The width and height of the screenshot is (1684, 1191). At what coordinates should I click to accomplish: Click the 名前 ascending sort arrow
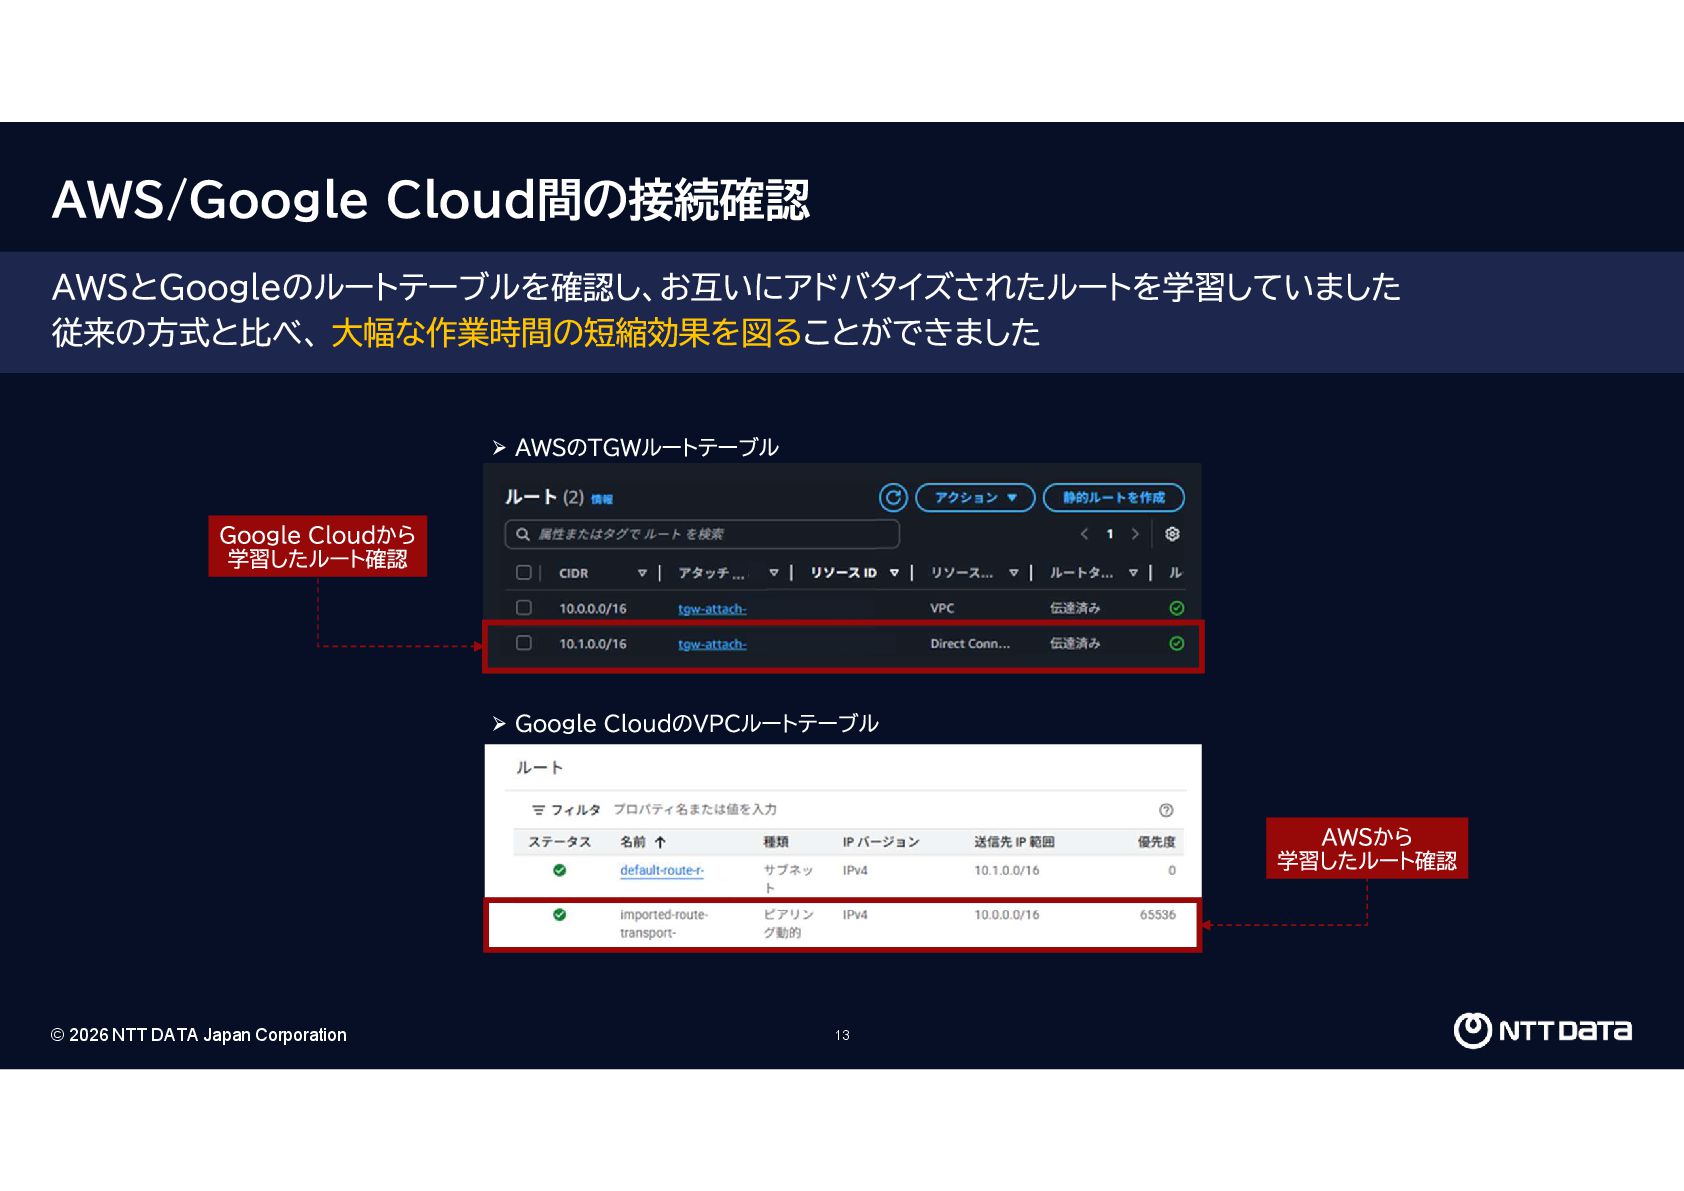tap(660, 842)
